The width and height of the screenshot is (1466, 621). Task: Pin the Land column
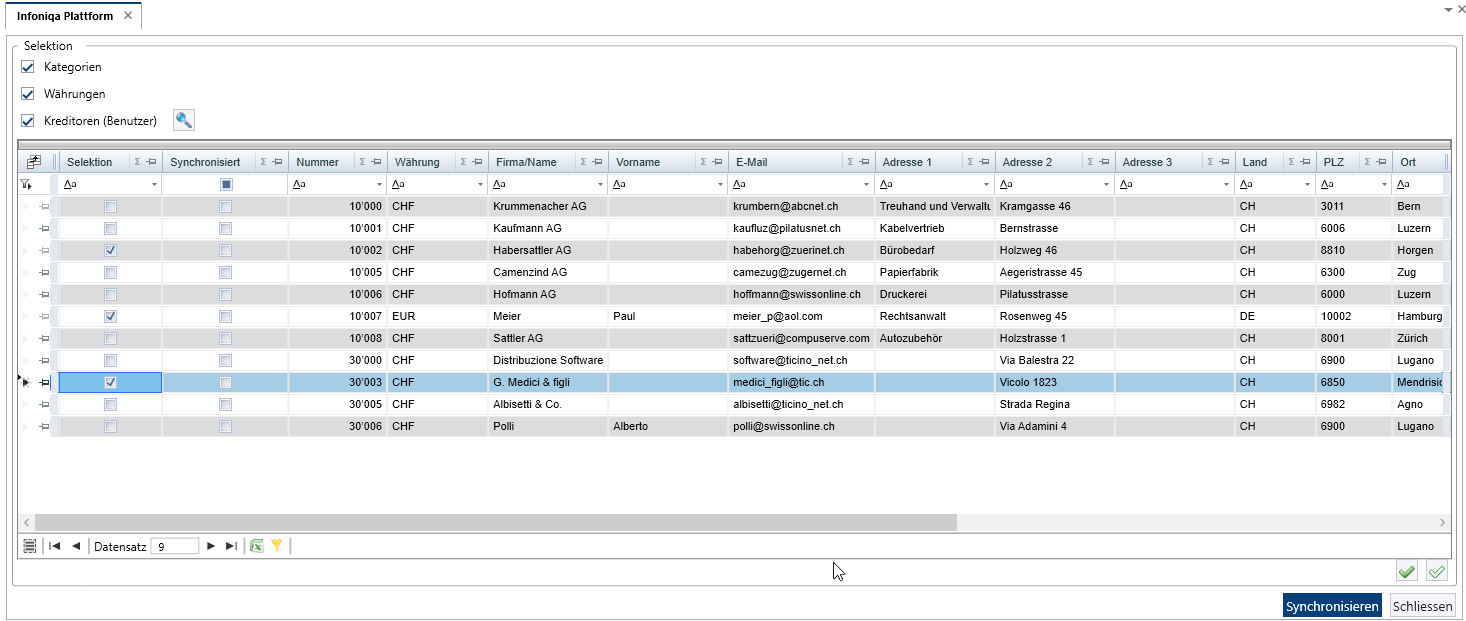point(1305,162)
